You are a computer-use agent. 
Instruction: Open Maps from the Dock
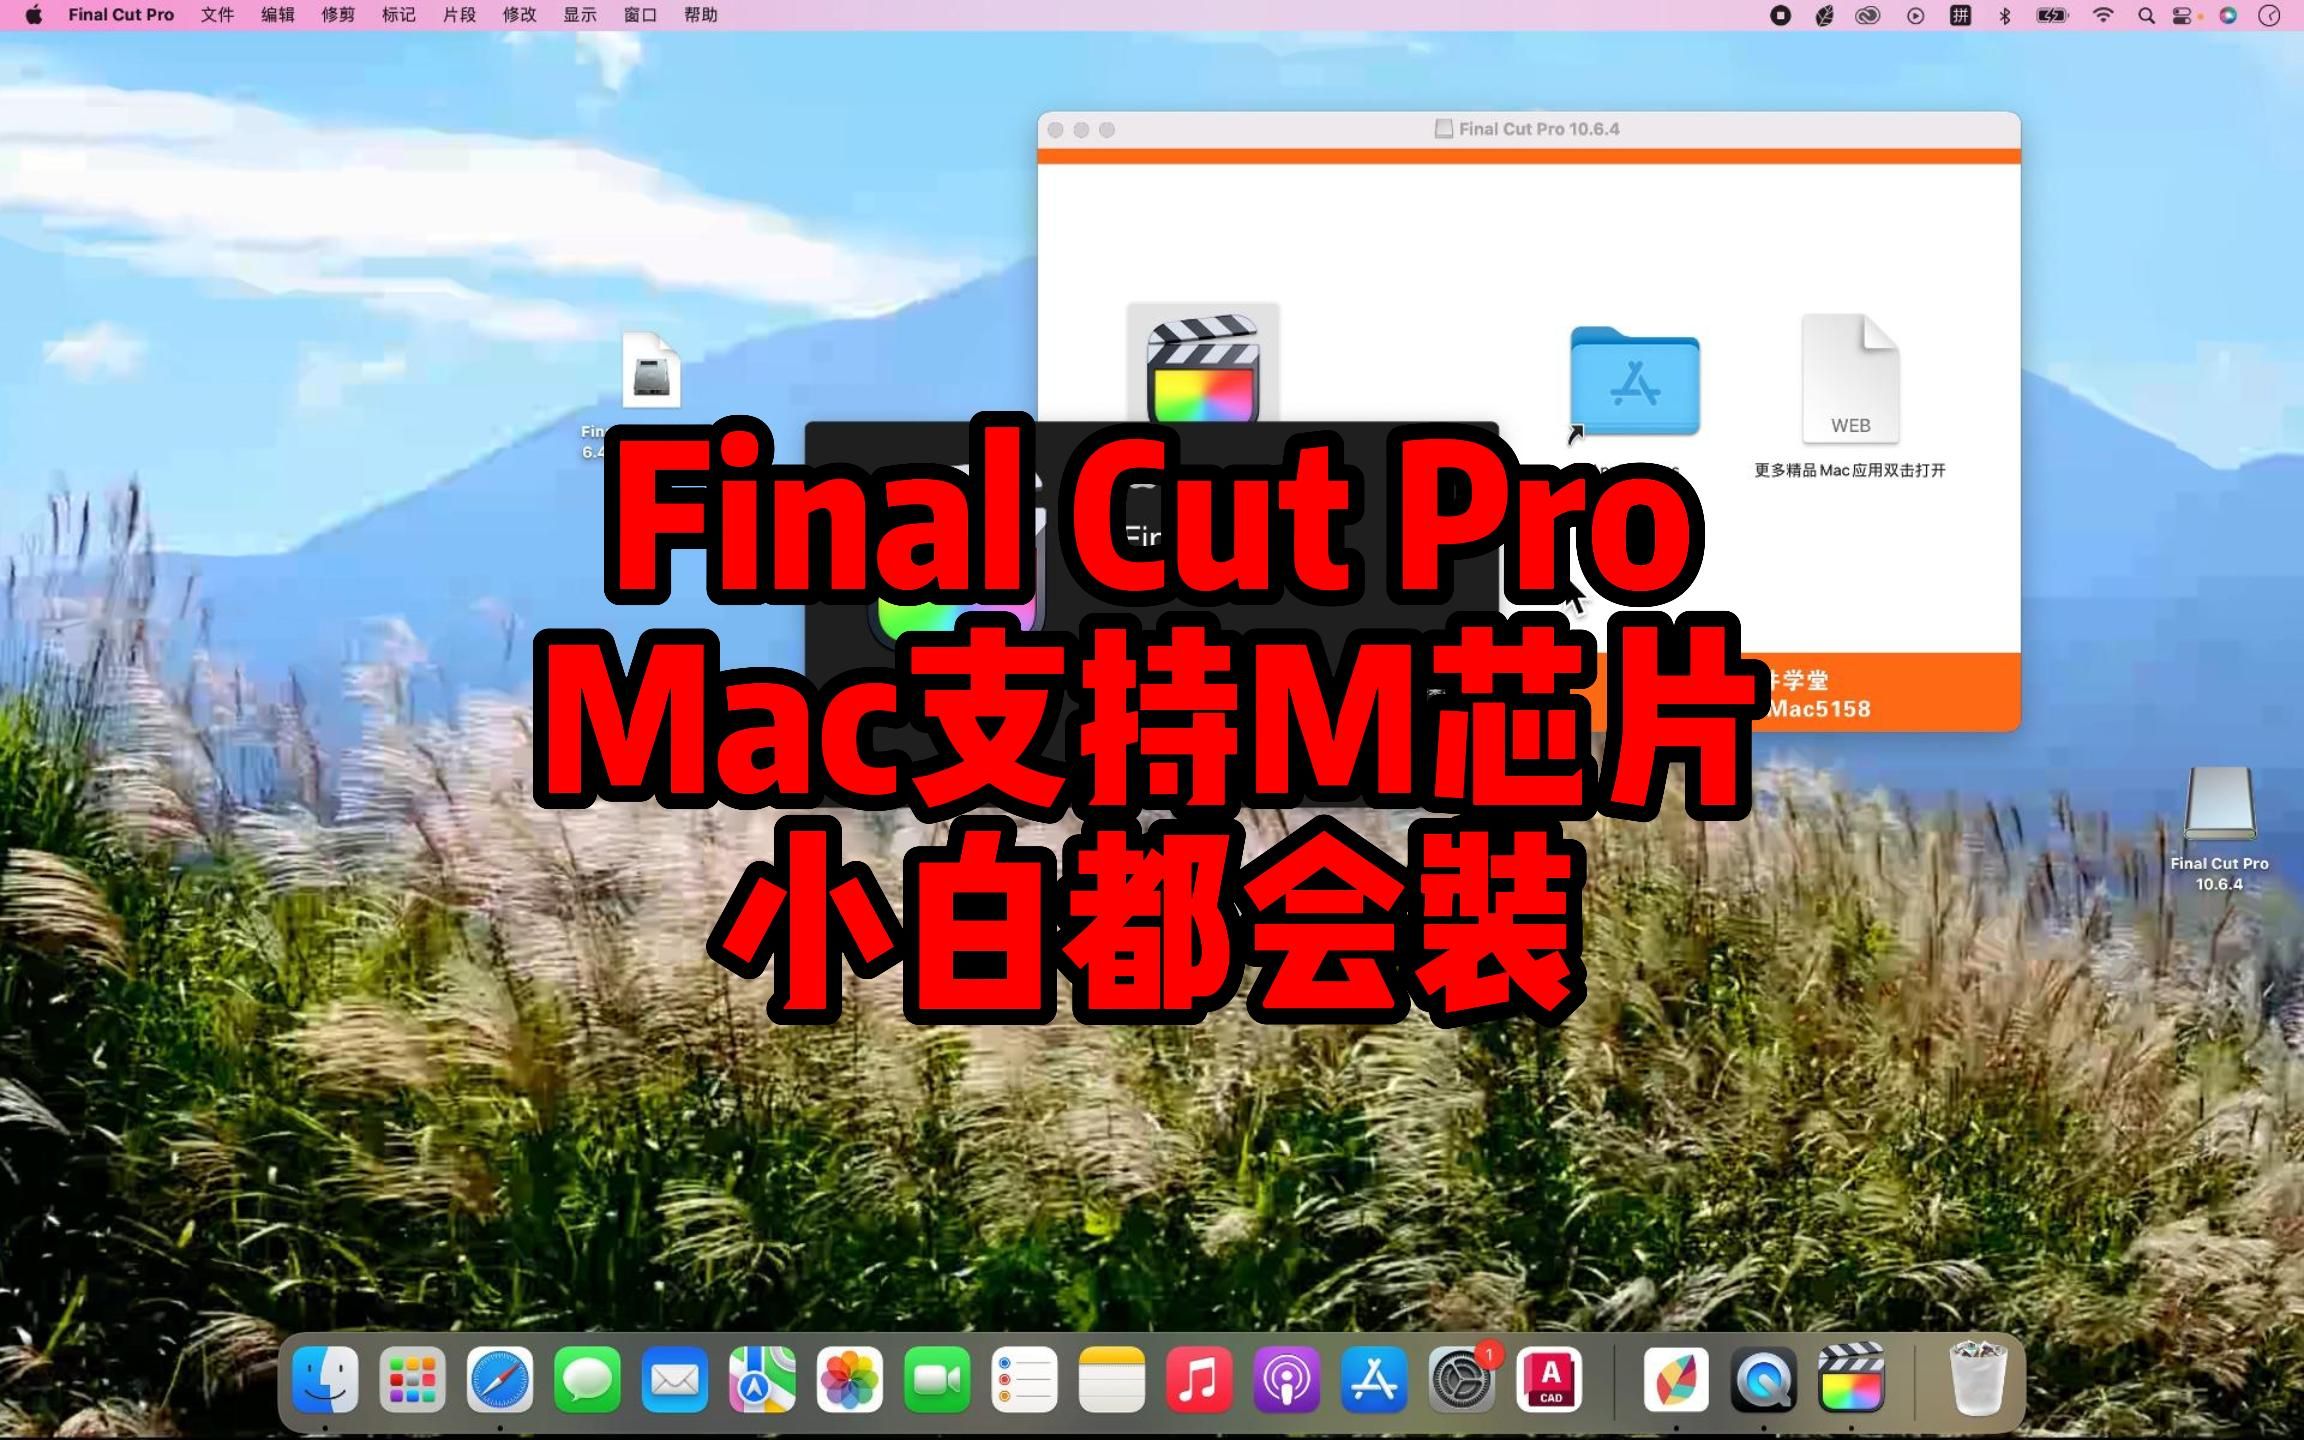pyautogui.click(x=762, y=1380)
